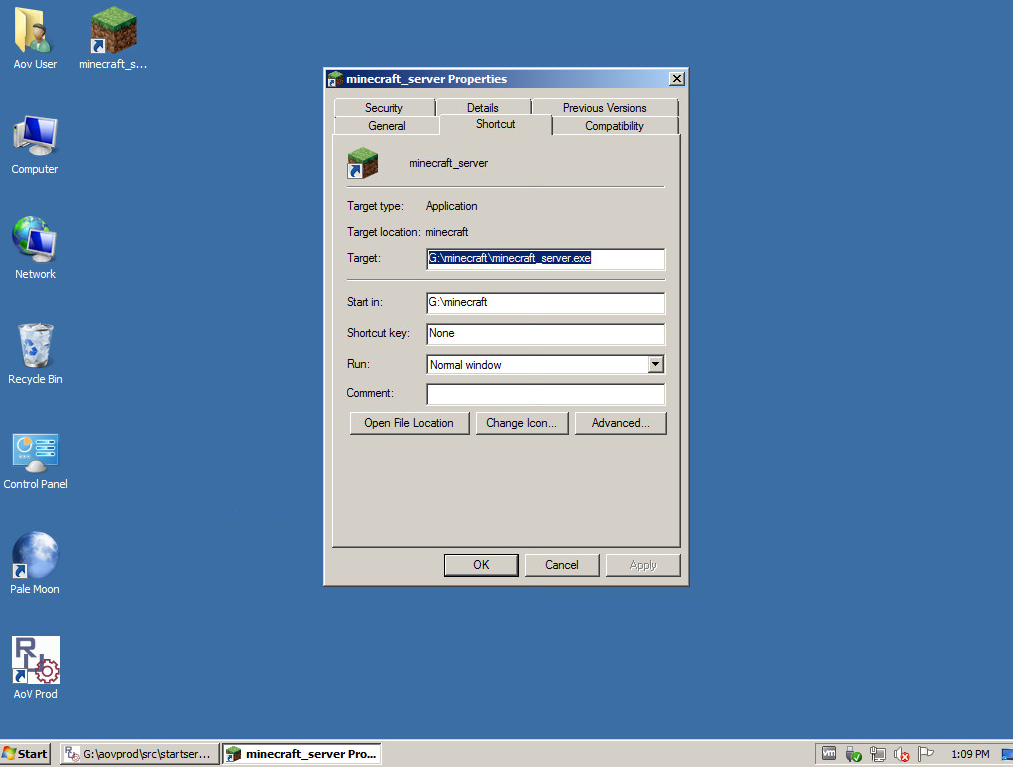This screenshot has width=1013, height=767.
Task: Close the minecraft_server Properties dialog
Action: (x=676, y=79)
